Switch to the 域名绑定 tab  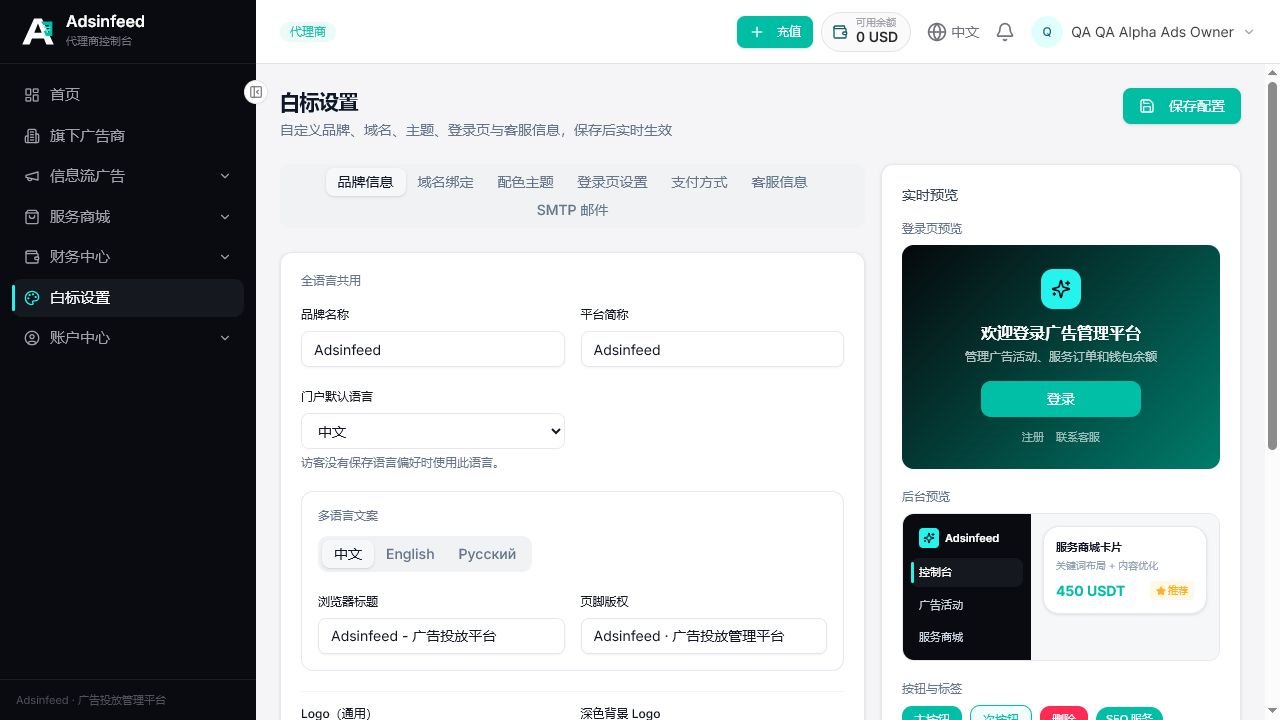click(x=446, y=182)
